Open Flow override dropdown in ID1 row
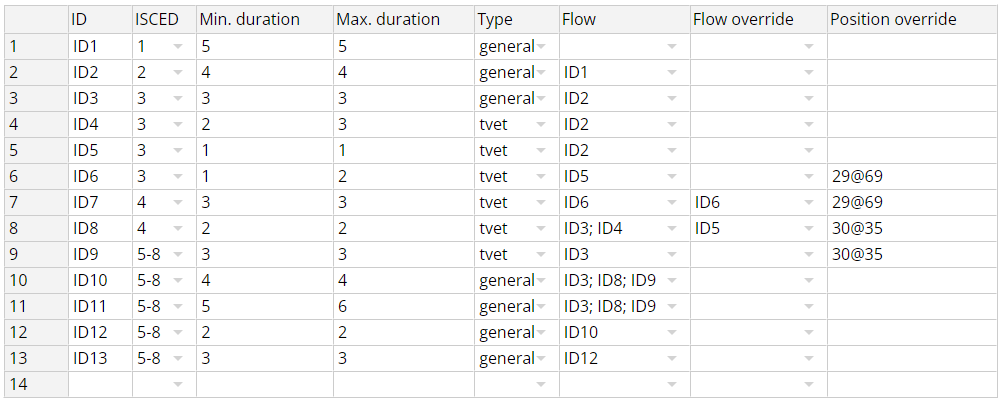This screenshot has height=402, width=1003. (809, 47)
